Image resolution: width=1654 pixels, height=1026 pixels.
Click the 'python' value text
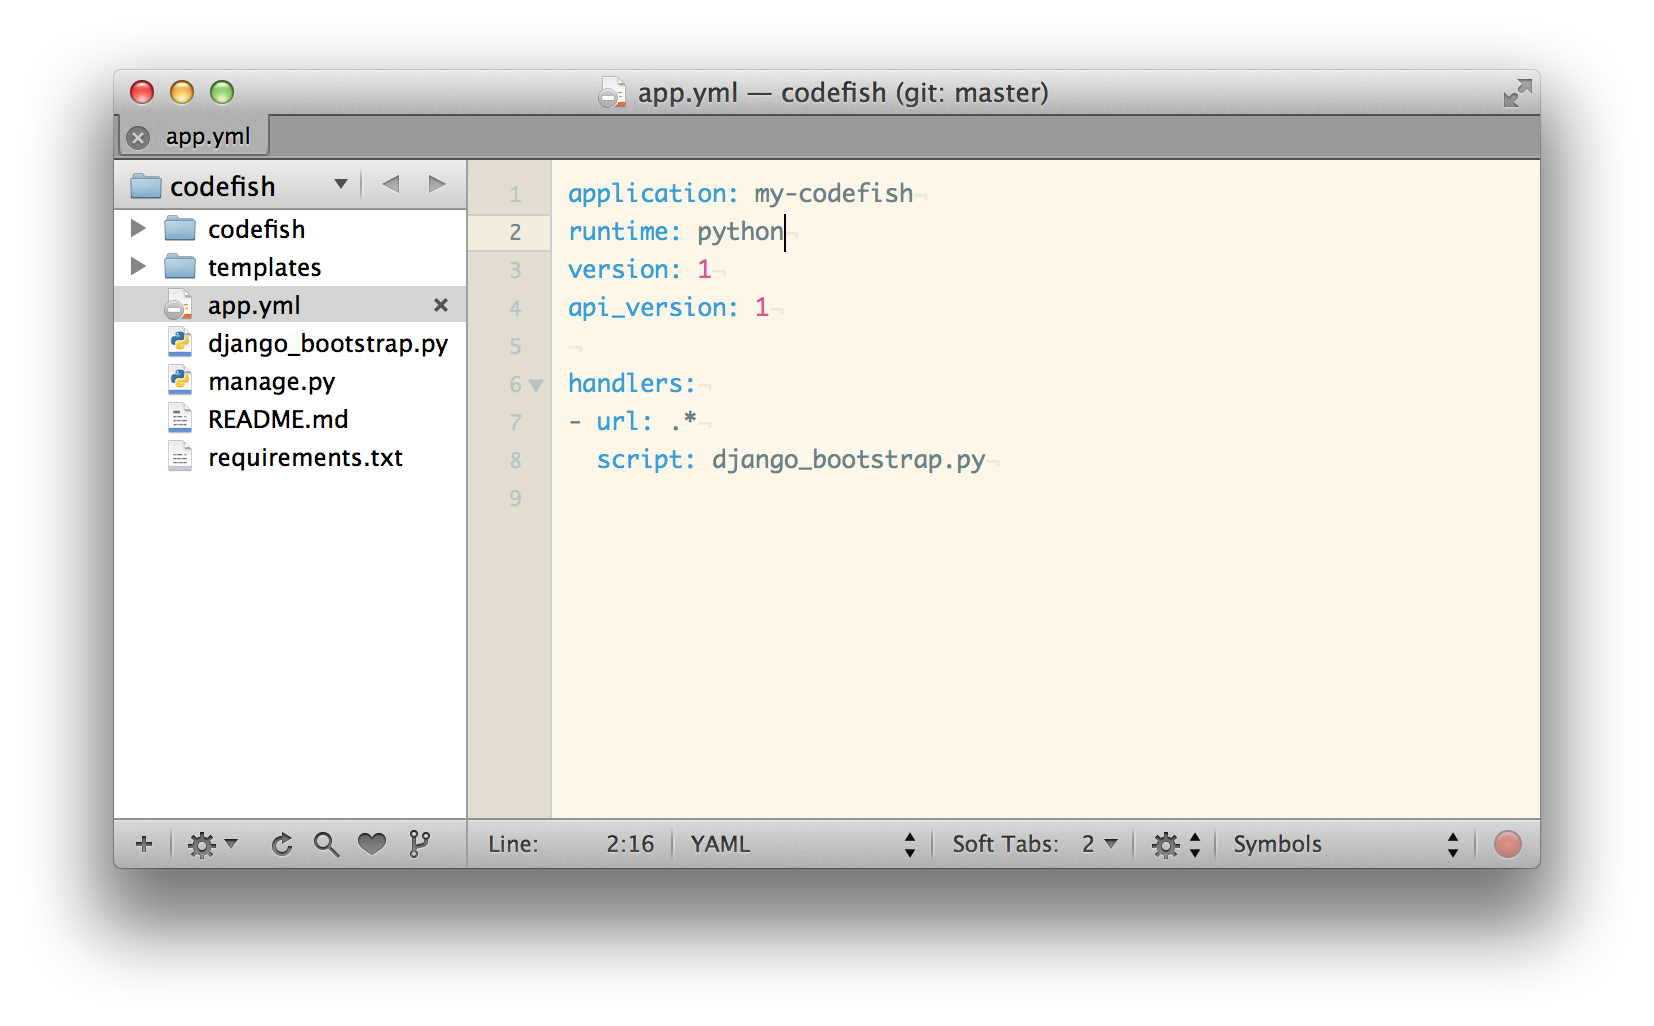point(740,231)
